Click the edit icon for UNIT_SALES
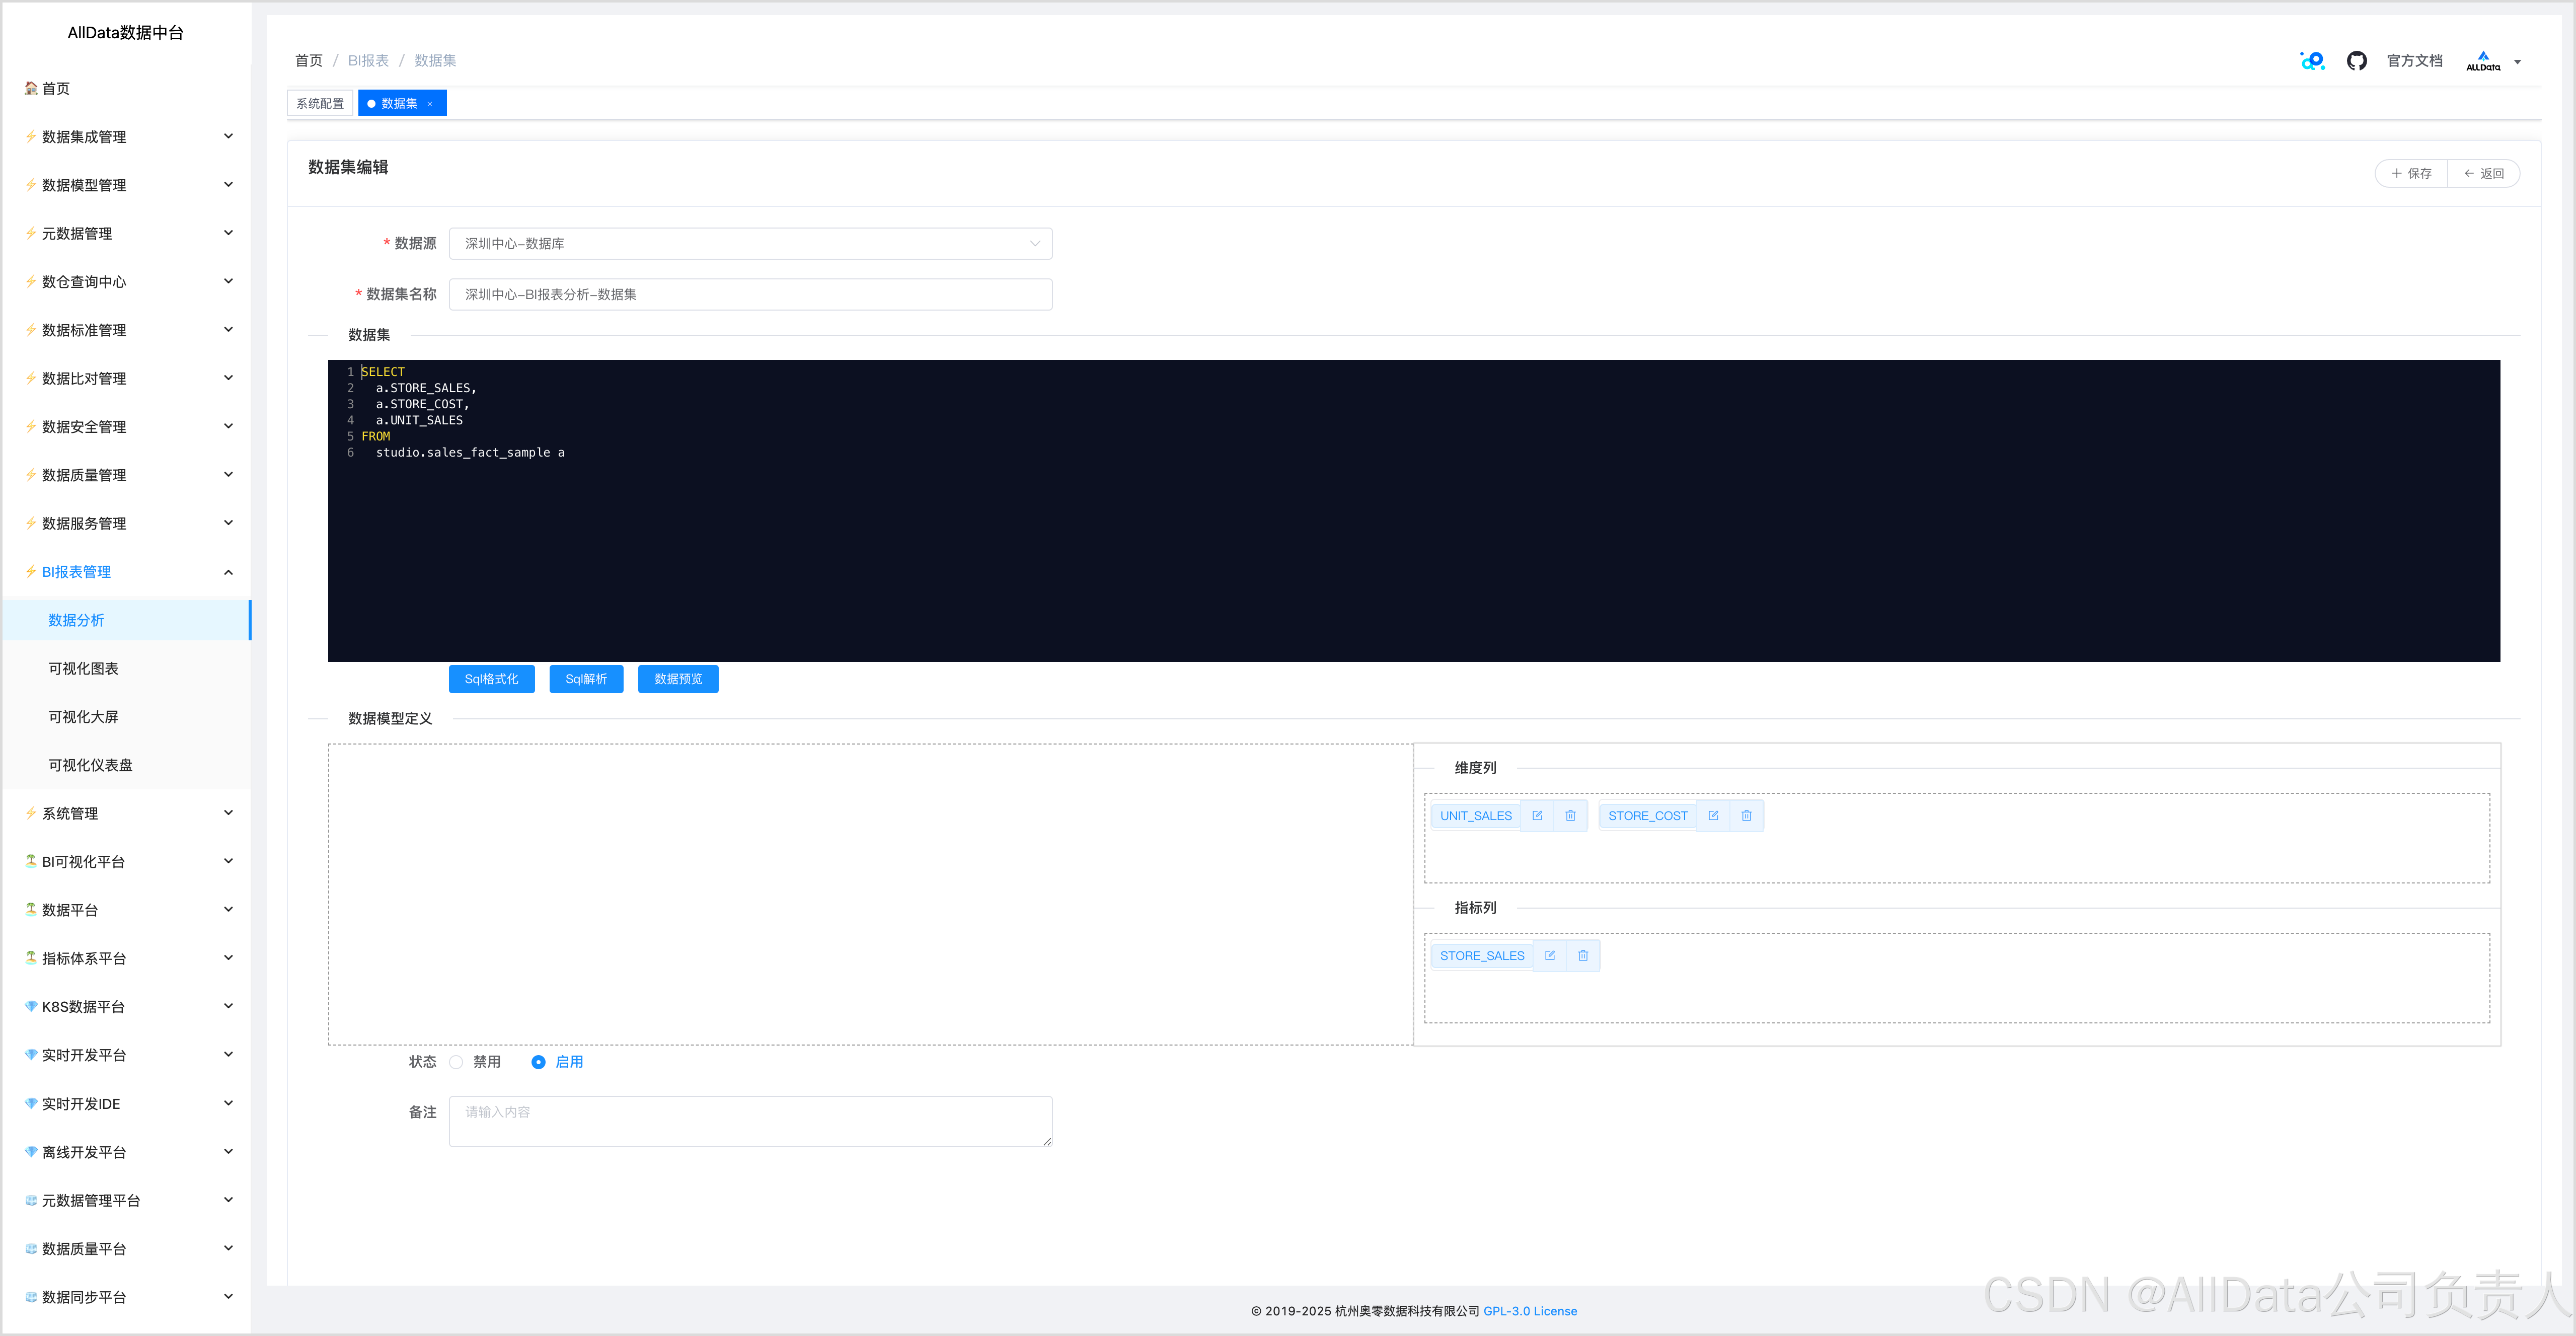Screen dimensions: 2576x1336 point(1537,815)
